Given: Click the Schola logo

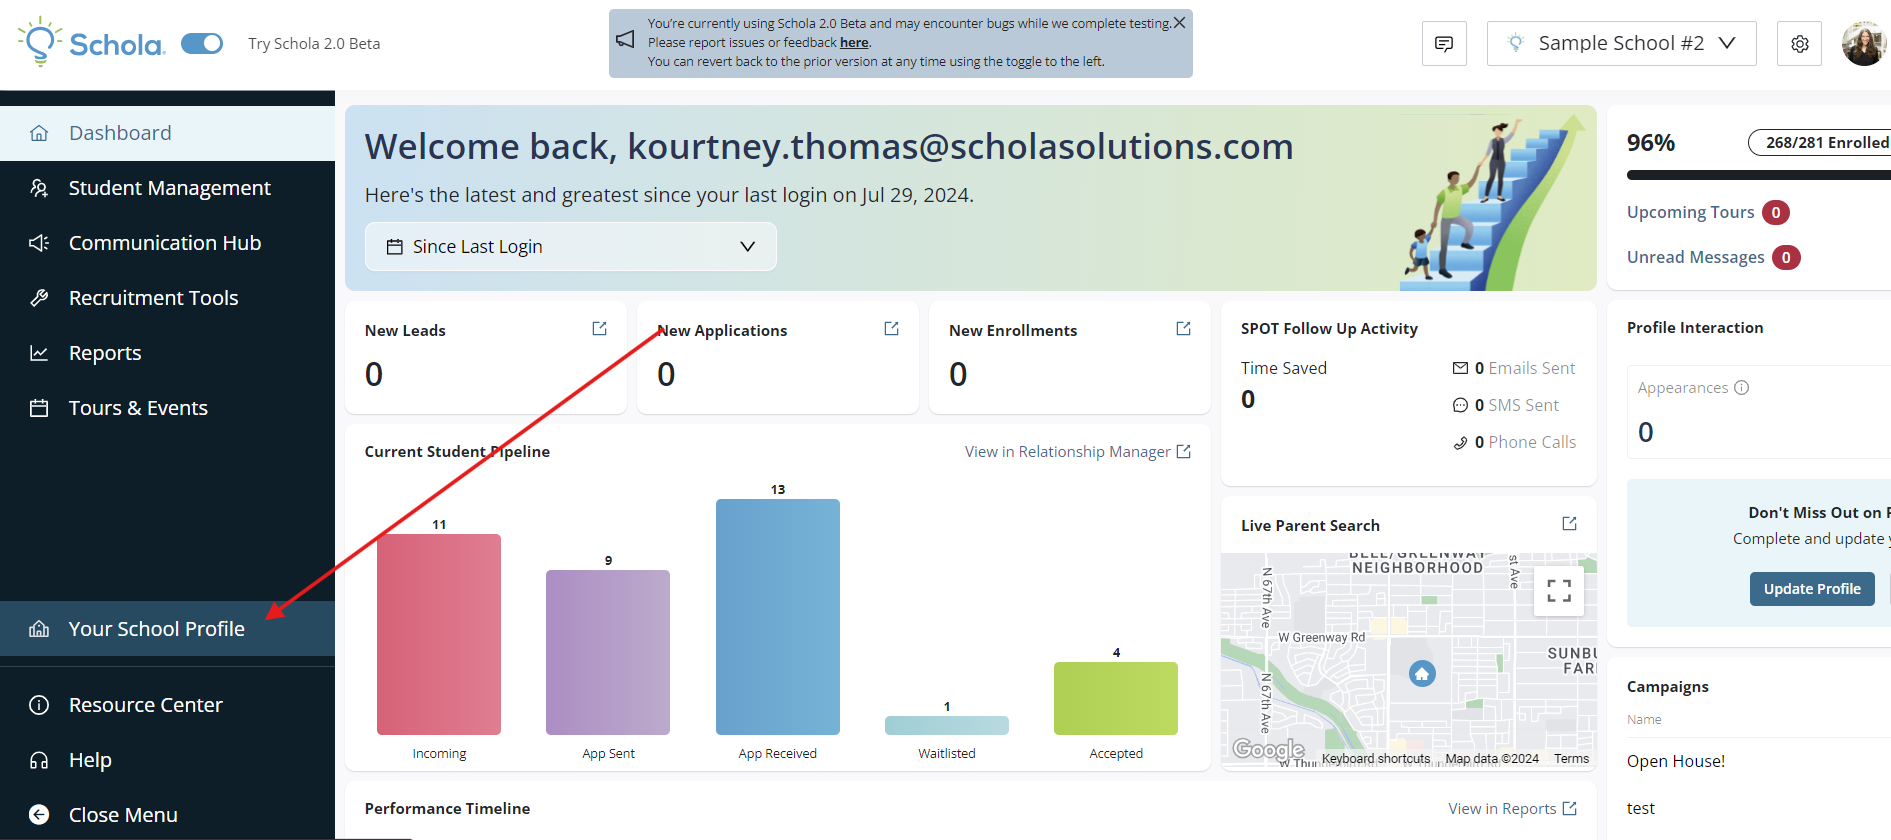Looking at the screenshot, I should (91, 42).
